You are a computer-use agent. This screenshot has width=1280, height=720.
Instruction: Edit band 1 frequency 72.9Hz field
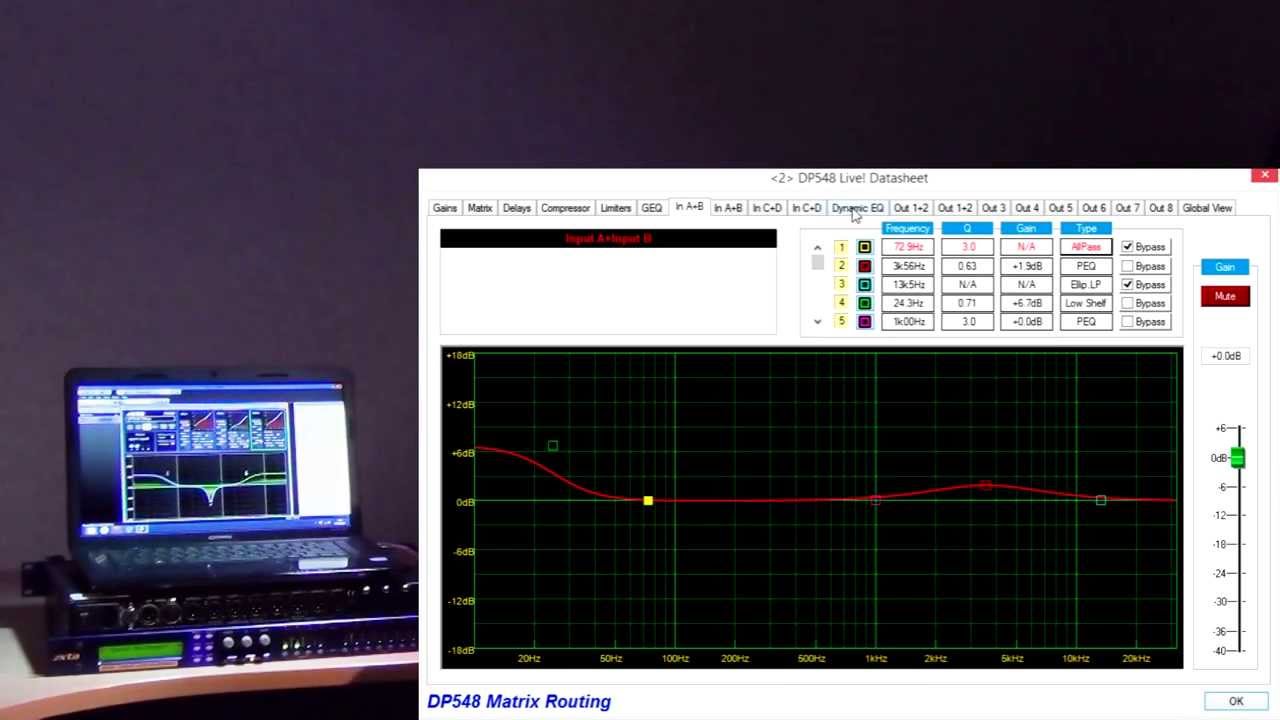(907, 247)
